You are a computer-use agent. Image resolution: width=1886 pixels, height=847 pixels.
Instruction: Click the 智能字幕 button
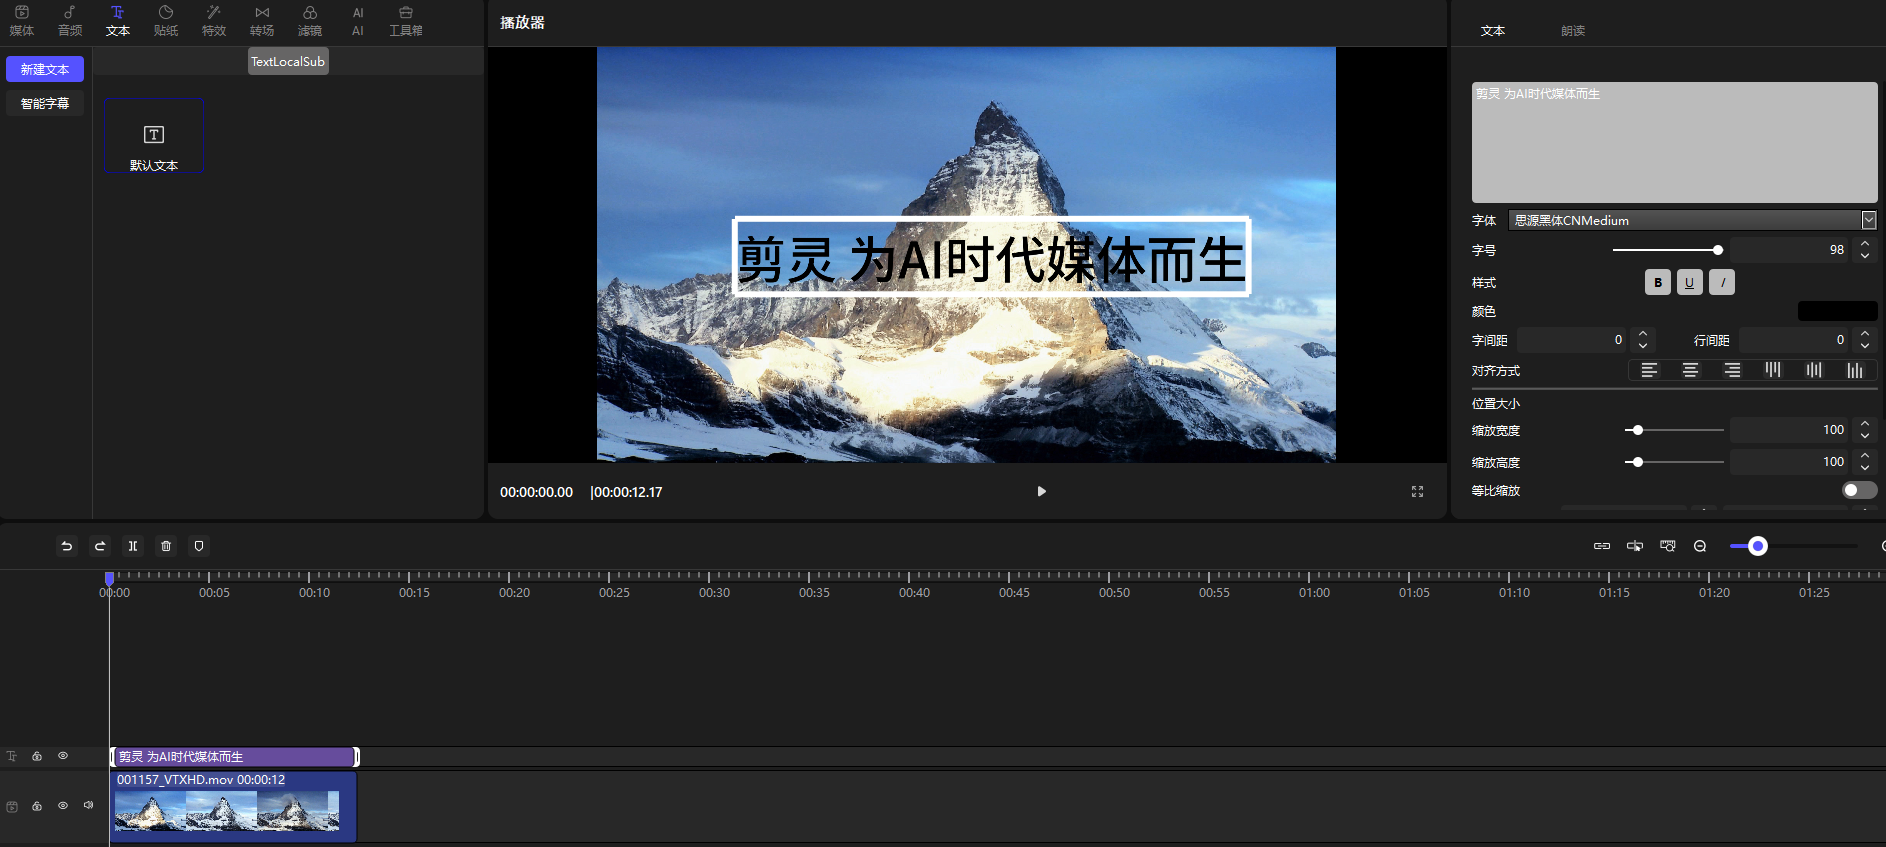[45, 104]
